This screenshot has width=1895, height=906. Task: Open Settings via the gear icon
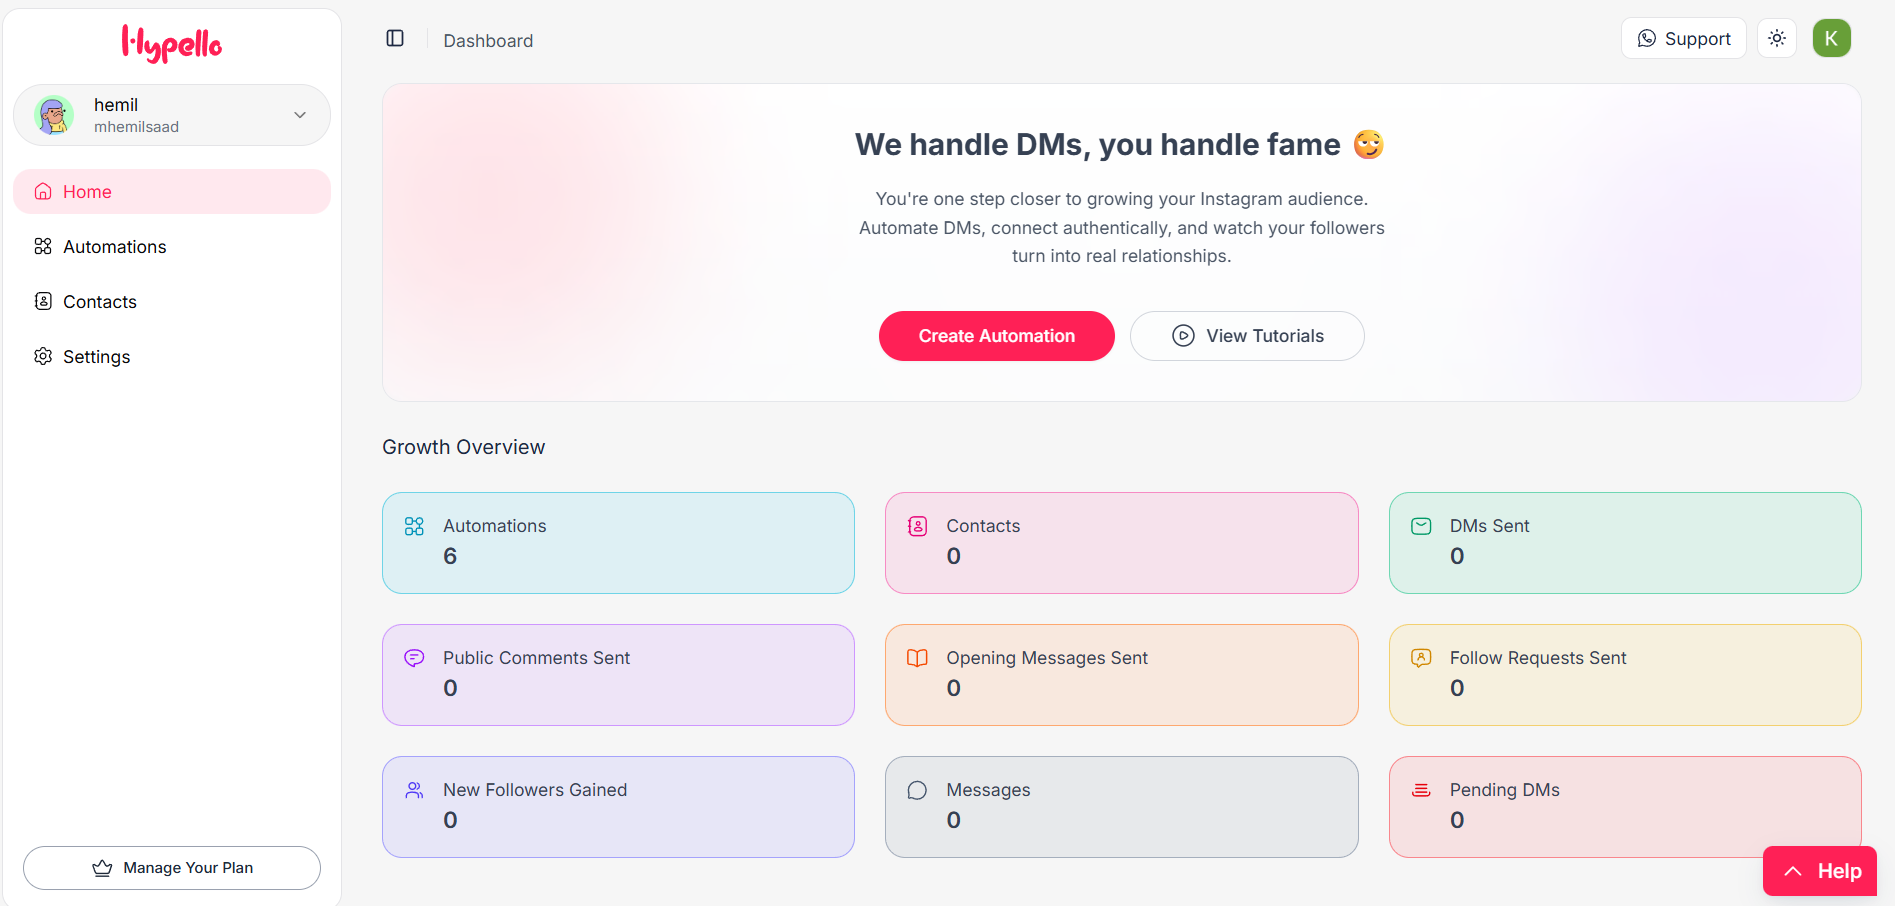43,356
